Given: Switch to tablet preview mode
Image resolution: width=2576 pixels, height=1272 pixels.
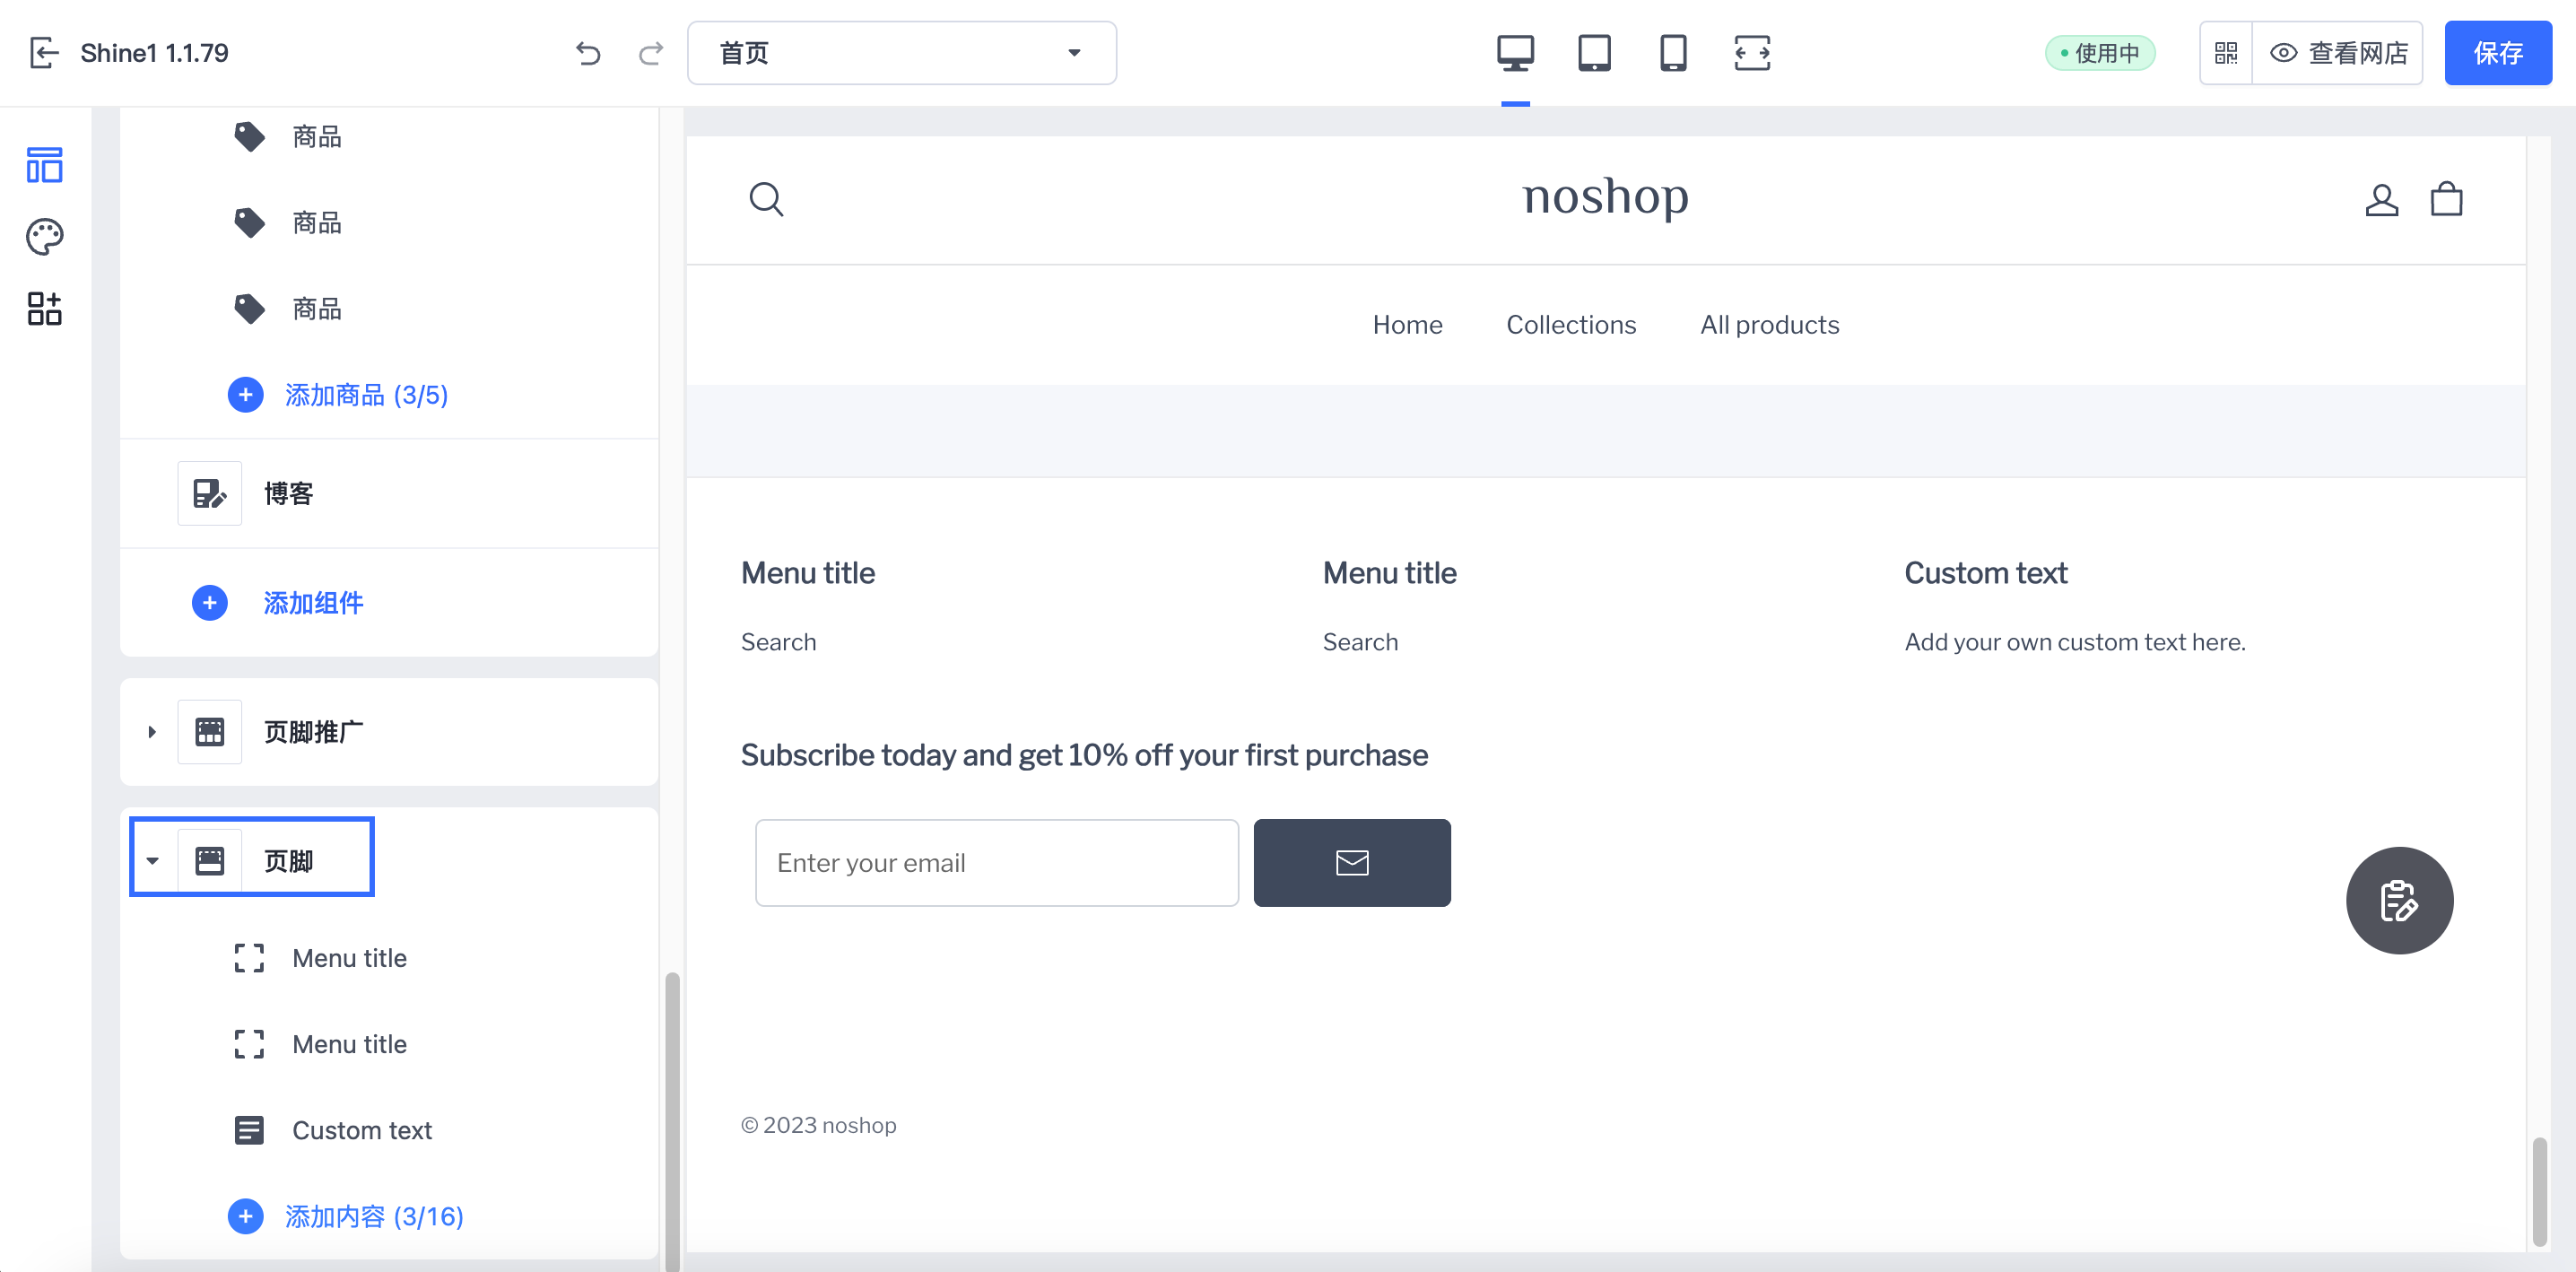Looking at the screenshot, I should [1594, 53].
